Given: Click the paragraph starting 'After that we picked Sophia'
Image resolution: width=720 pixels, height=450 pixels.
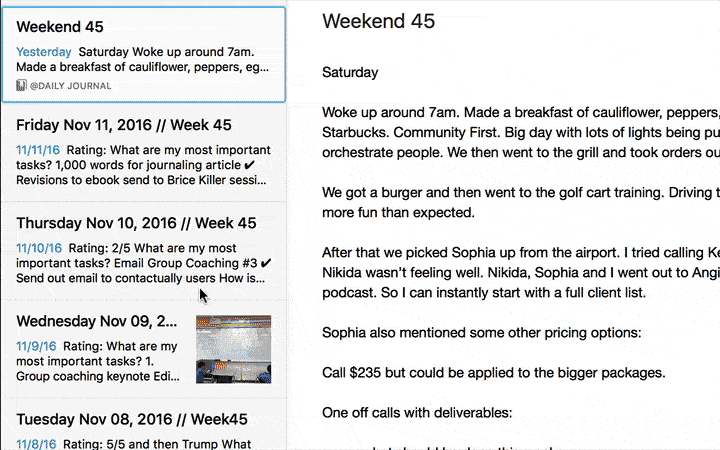Looking at the screenshot, I should (521, 272).
